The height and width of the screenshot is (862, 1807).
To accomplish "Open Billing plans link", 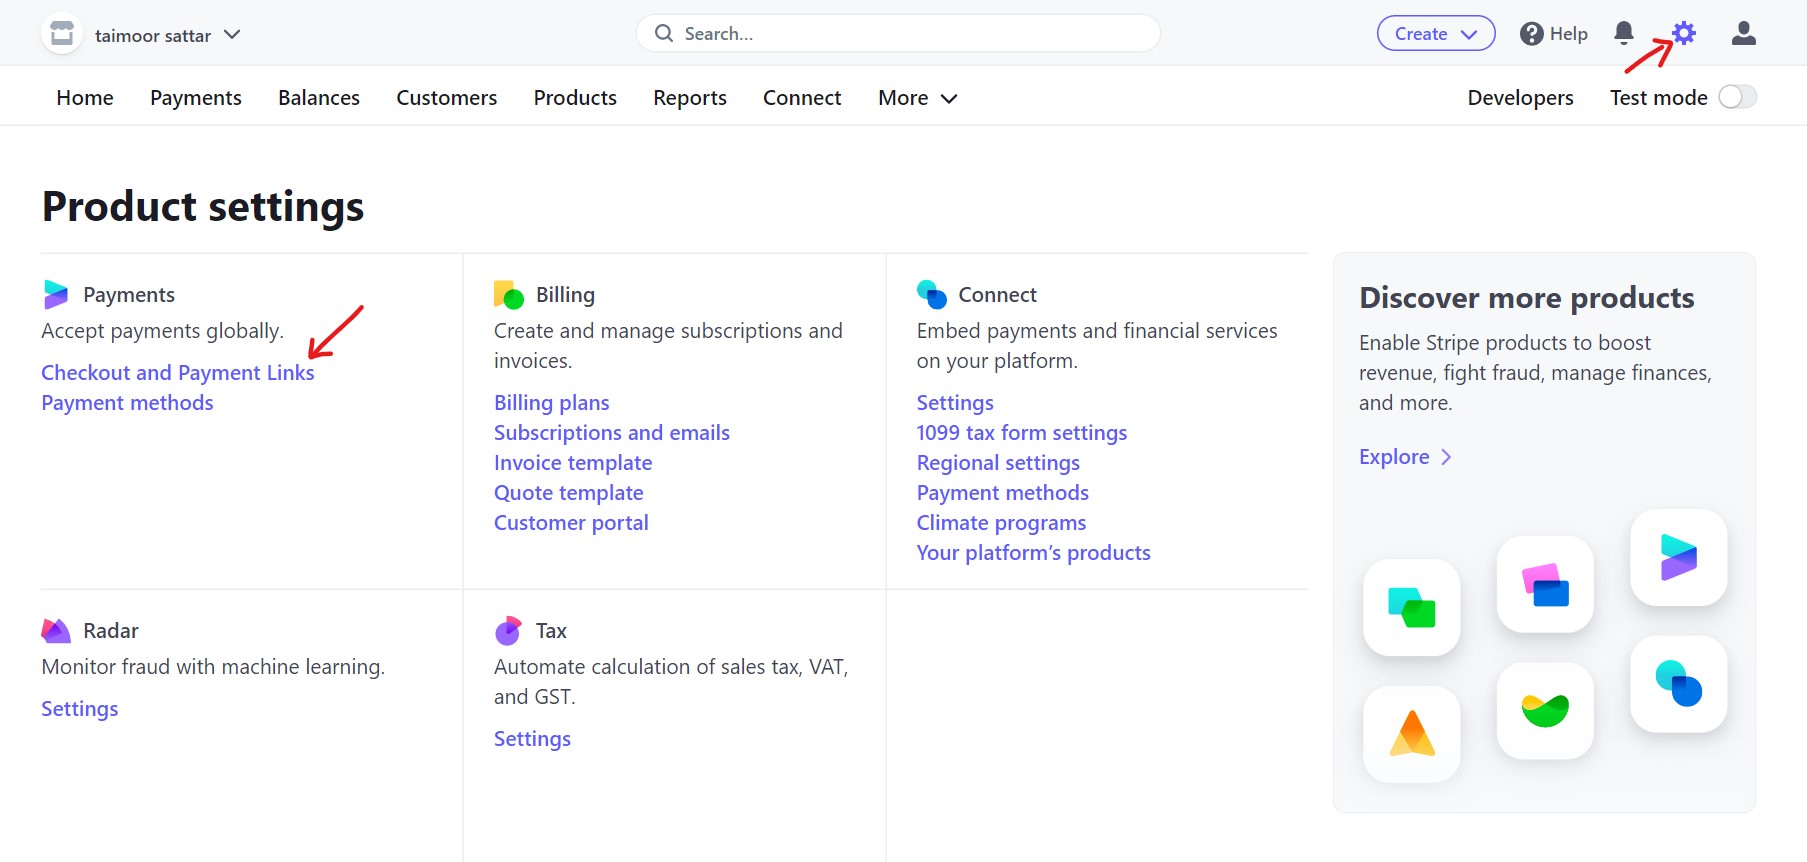I will [552, 402].
